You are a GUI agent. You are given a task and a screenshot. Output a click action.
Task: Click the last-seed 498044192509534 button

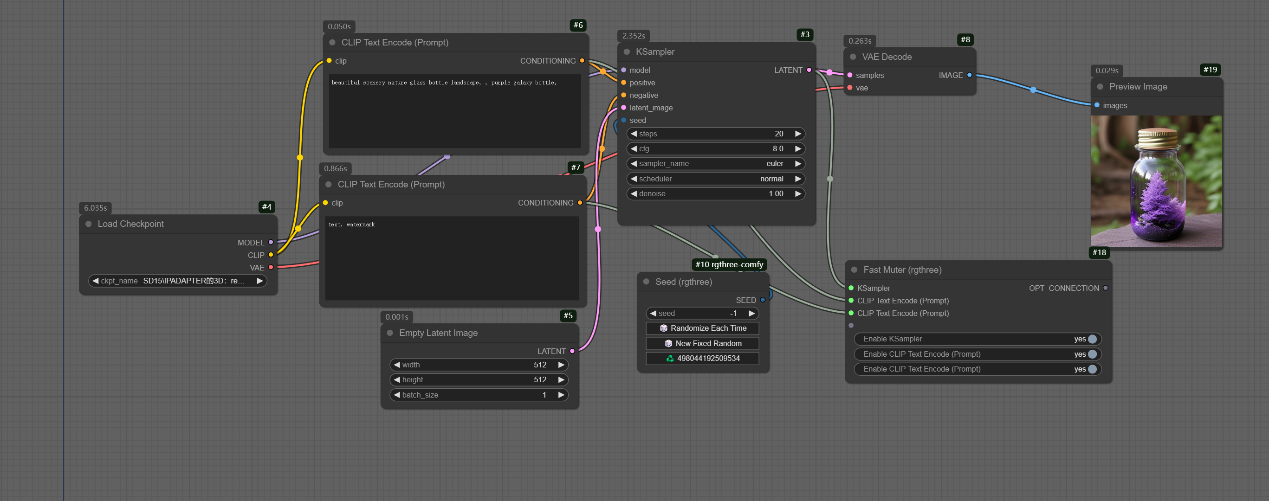coord(703,358)
